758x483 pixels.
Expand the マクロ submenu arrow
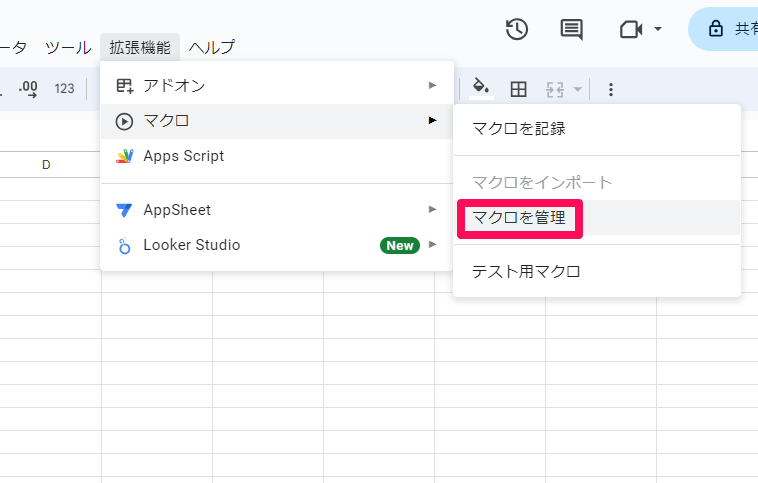(433, 120)
